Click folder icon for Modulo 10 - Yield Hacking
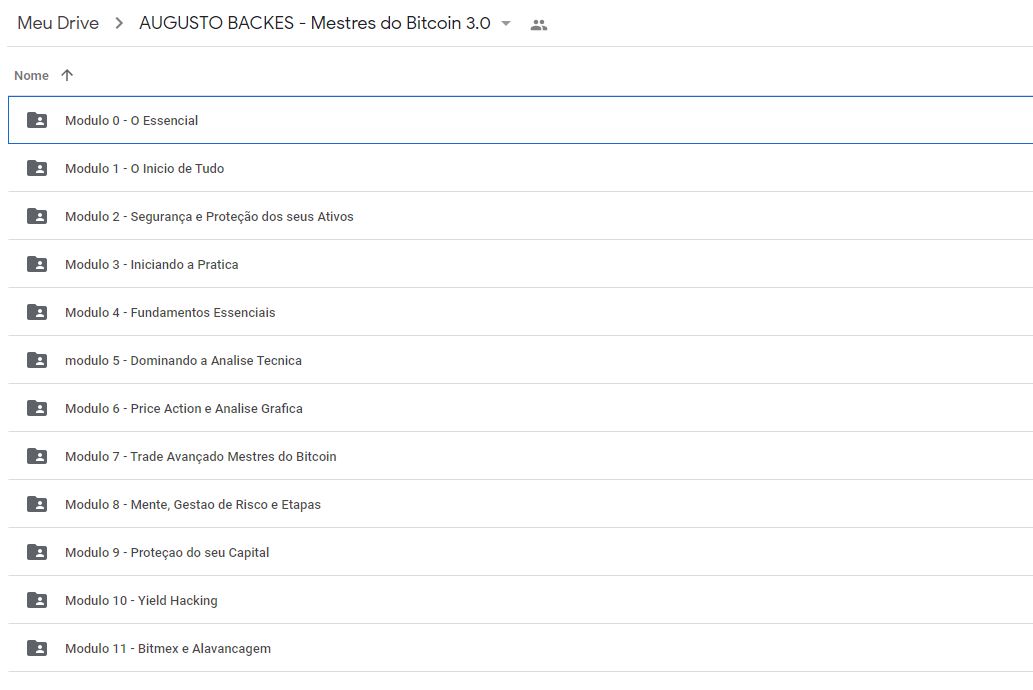Image resolution: width=1033 pixels, height=690 pixels. [x=37, y=600]
